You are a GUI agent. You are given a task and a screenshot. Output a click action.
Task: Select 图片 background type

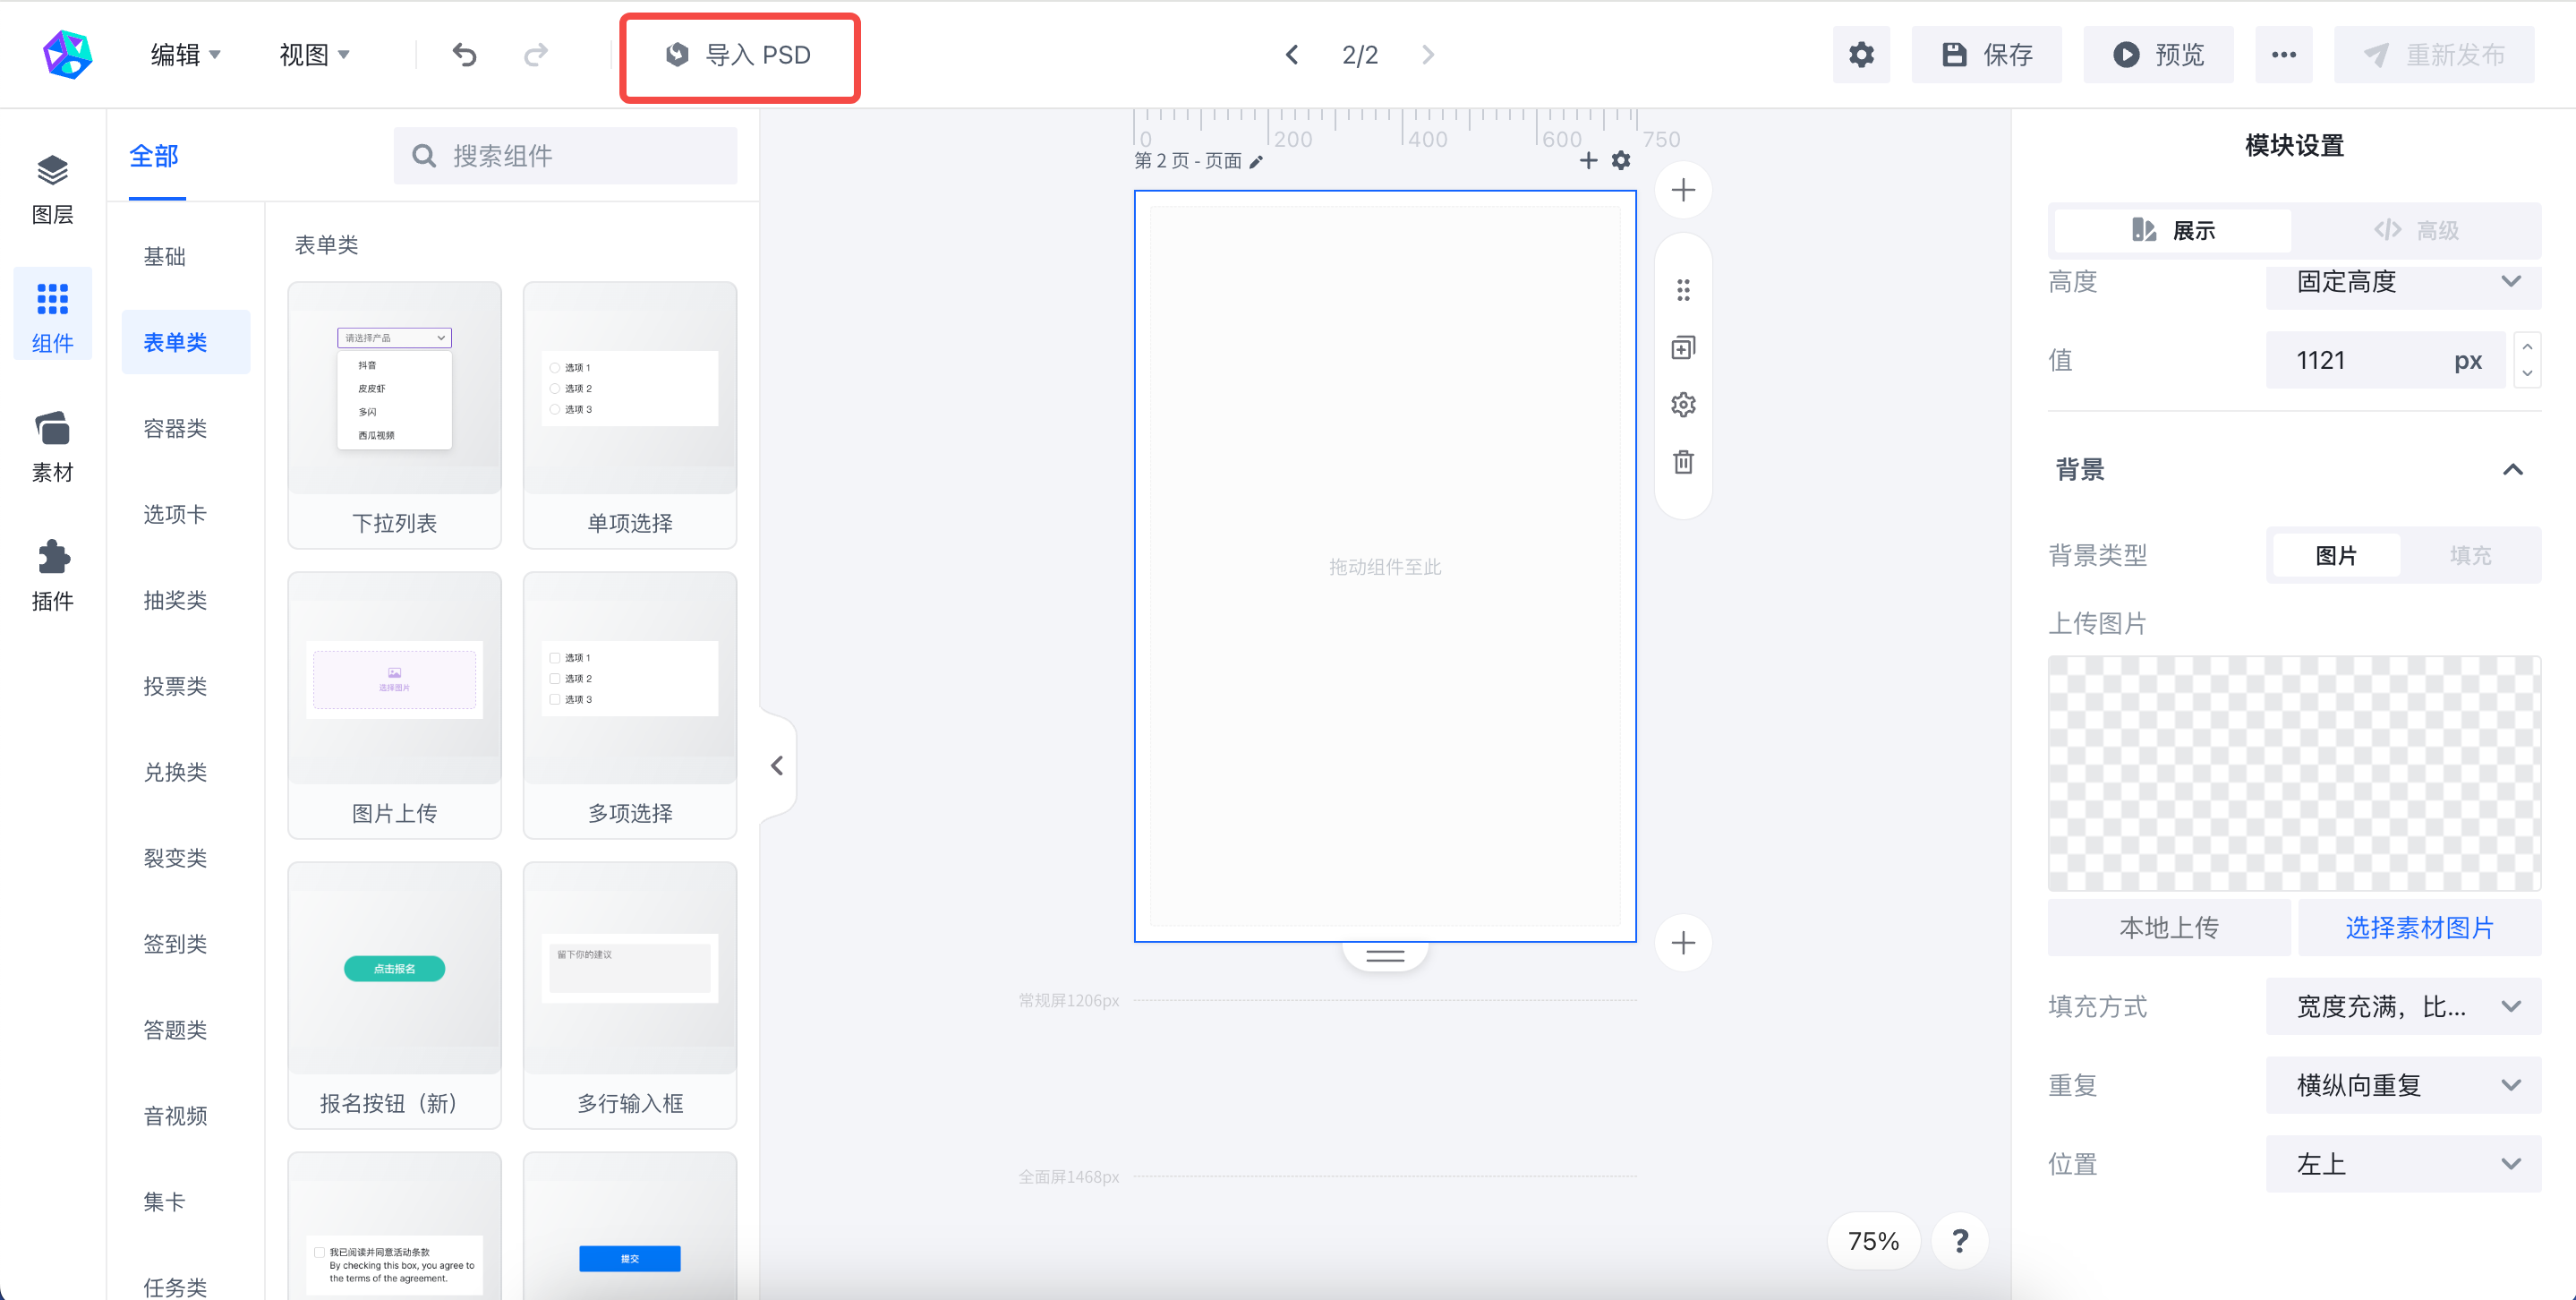pos(2335,555)
